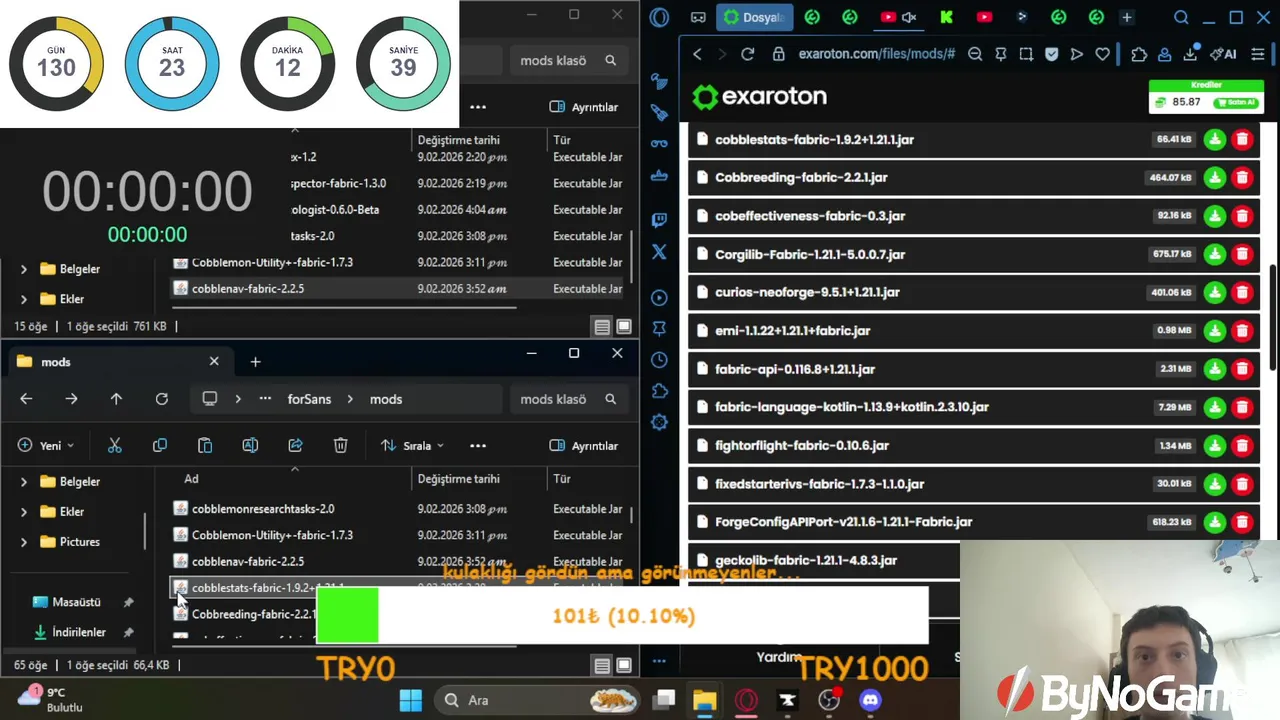Download fixedstarterivs-fabric jar file
This screenshot has height=720, width=1280.
coord(1215,484)
